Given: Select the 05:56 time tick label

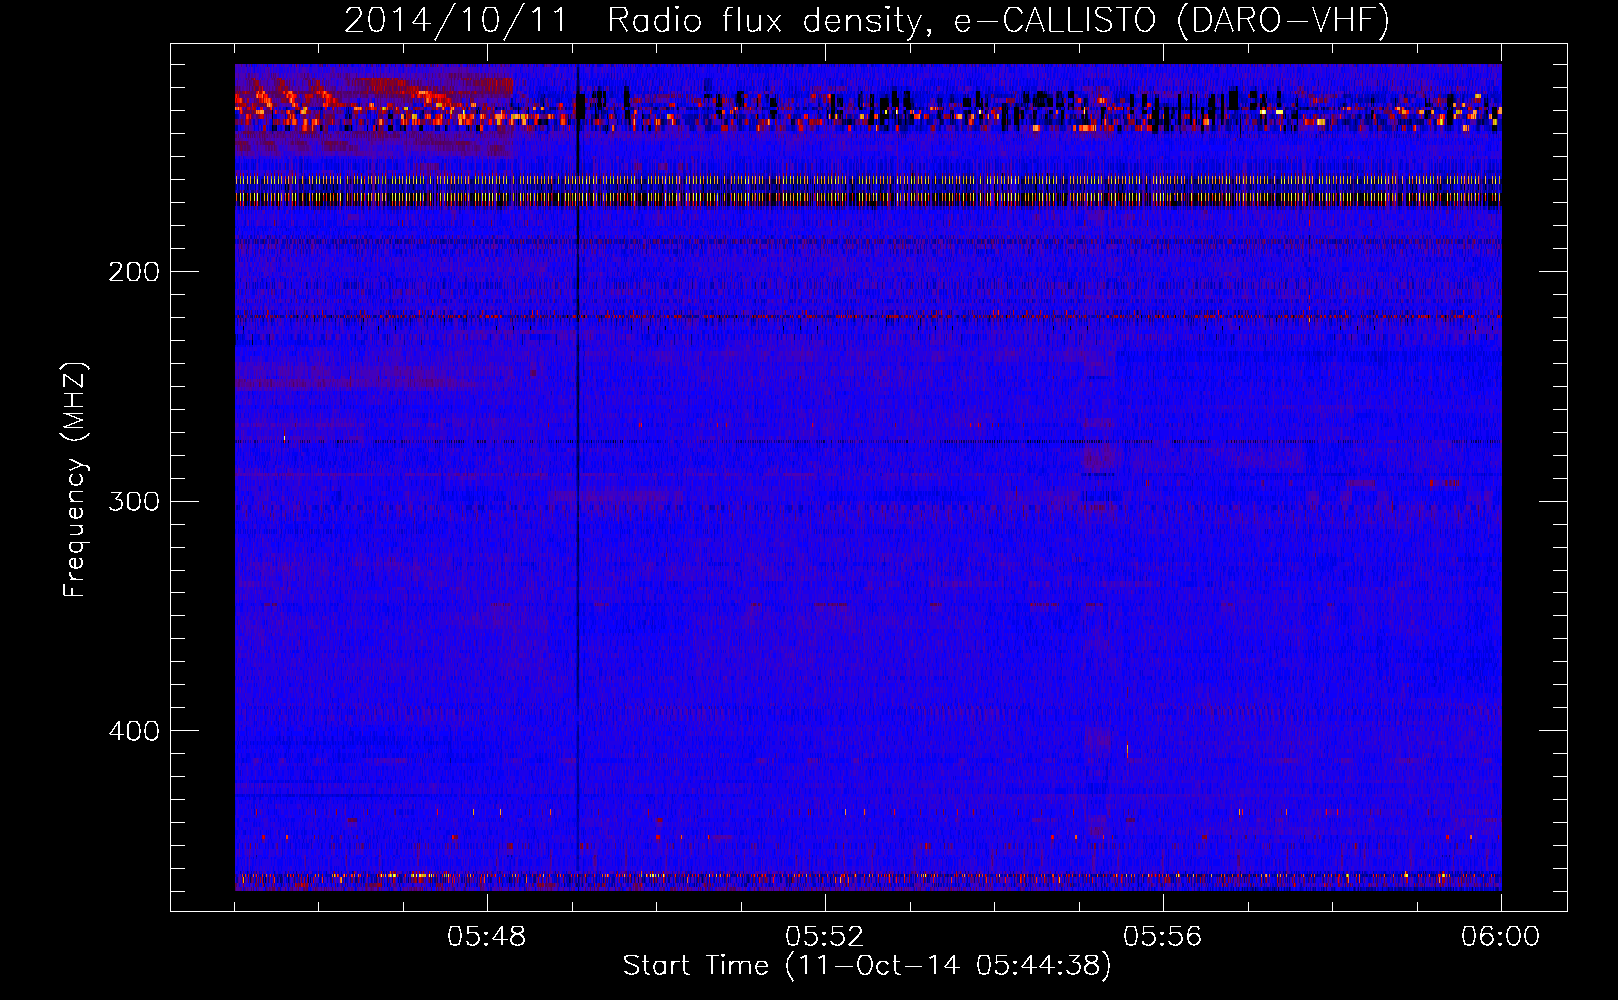Looking at the screenshot, I should pyautogui.click(x=1163, y=937).
